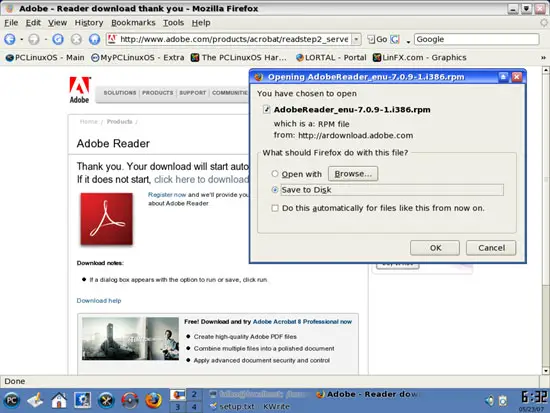Click the Google search engine icon
Screen dimensions: 550x413
395,39
